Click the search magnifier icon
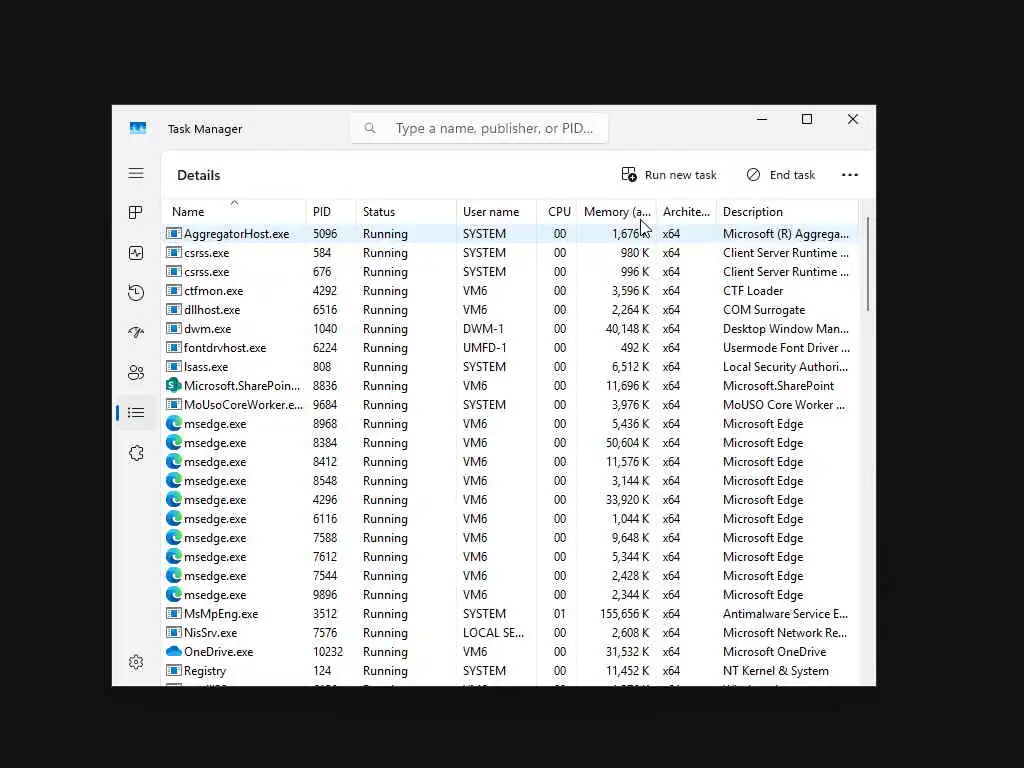1024x768 pixels. [x=370, y=128]
